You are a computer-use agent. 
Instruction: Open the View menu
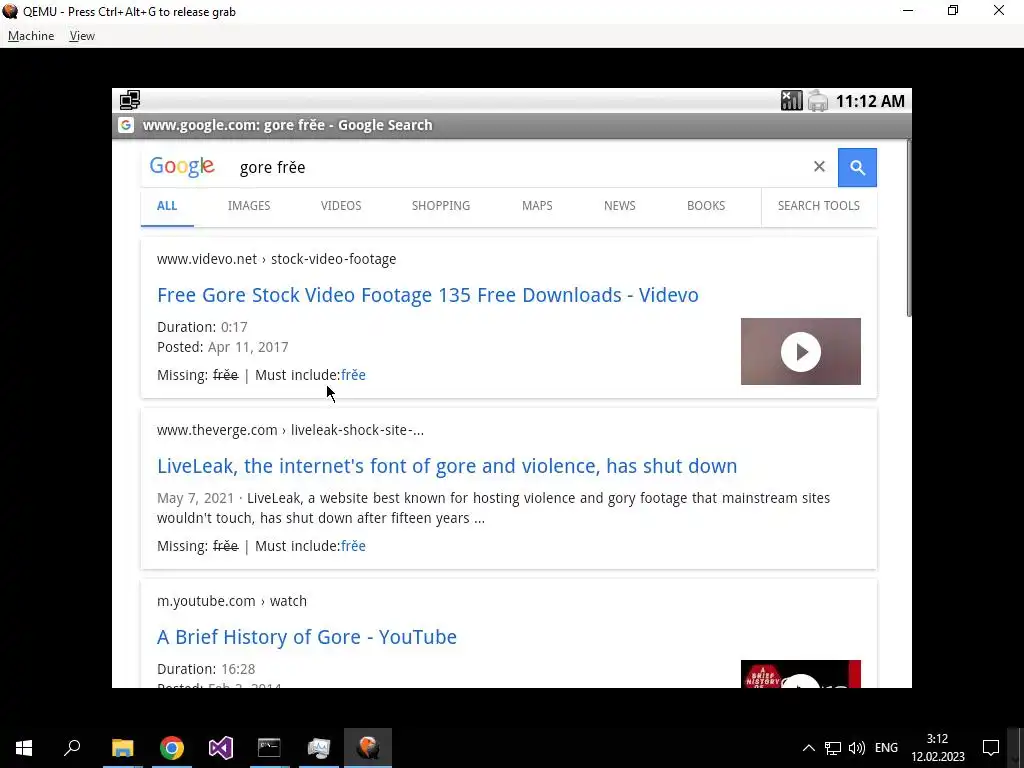[82, 36]
